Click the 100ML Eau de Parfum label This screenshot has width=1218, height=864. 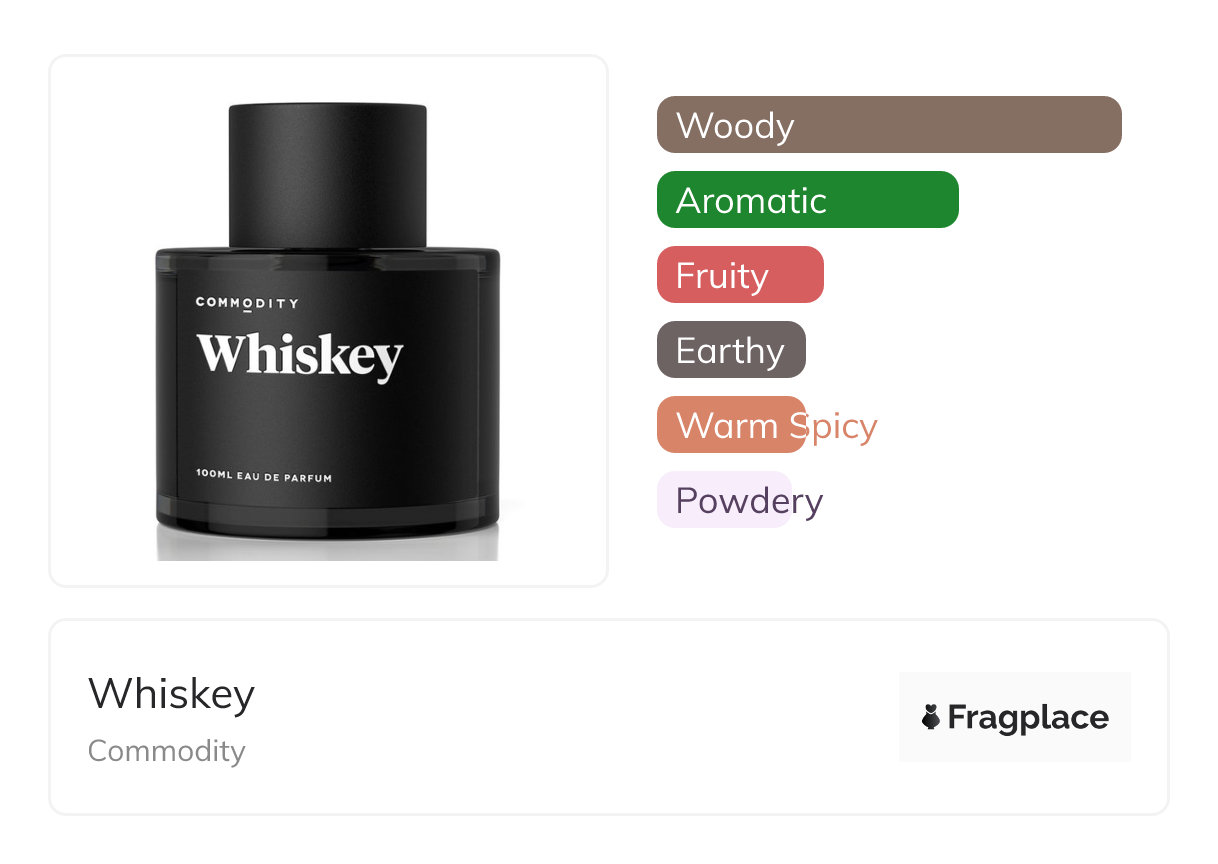pyautogui.click(x=264, y=477)
